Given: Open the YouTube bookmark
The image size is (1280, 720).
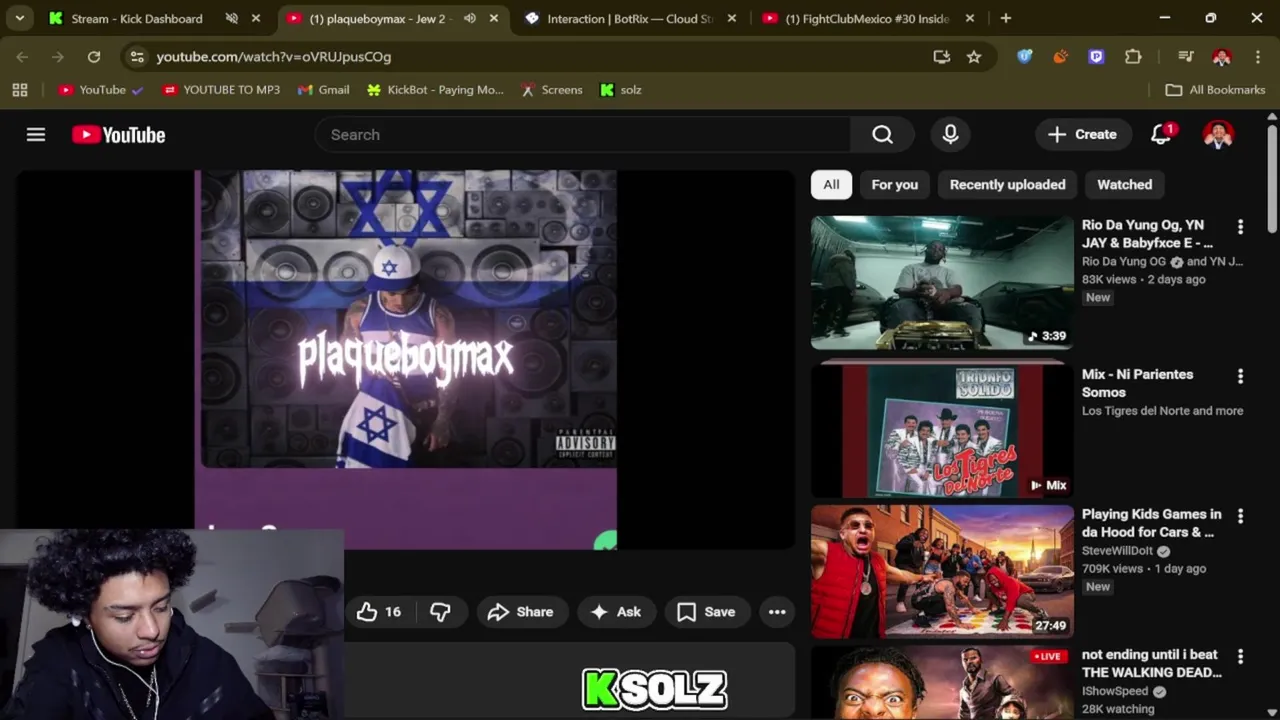Looking at the screenshot, I should click(x=100, y=90).
